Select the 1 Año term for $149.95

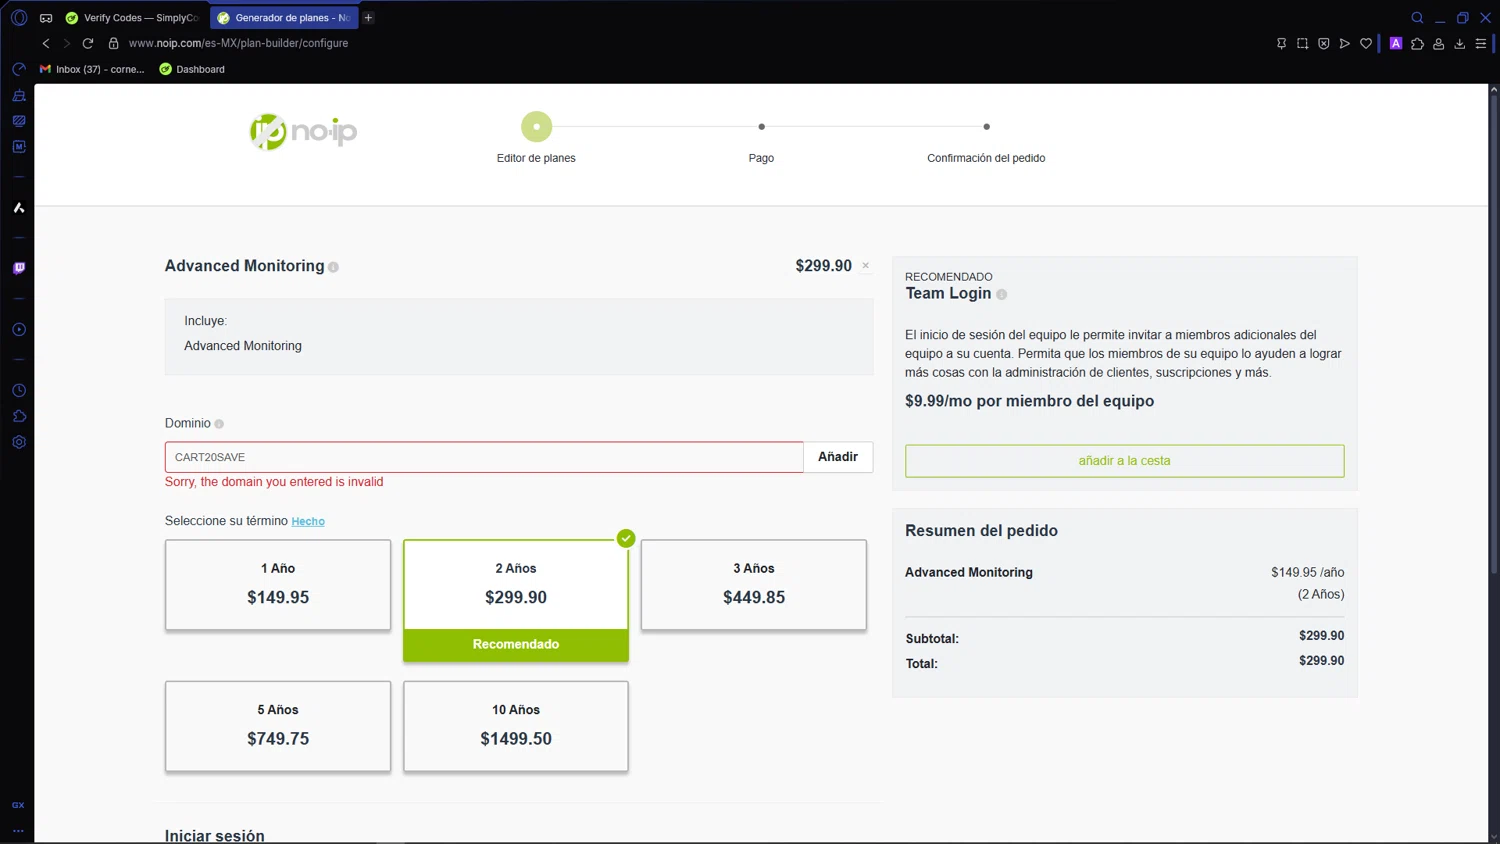[278, 585]
